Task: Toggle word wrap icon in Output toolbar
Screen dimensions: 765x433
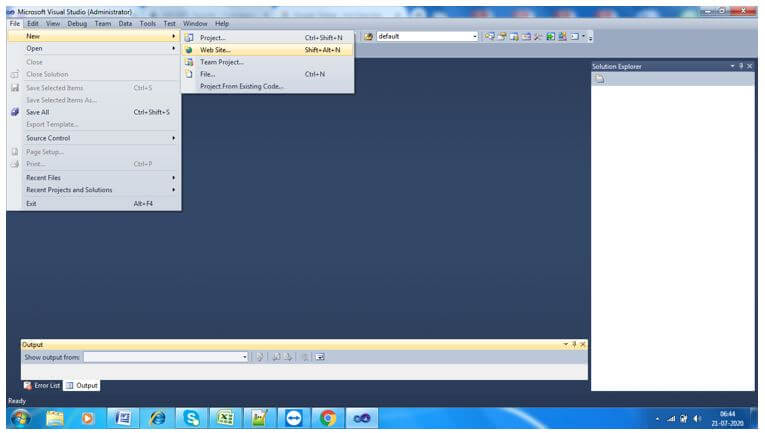Action: [x=320, y=357]
